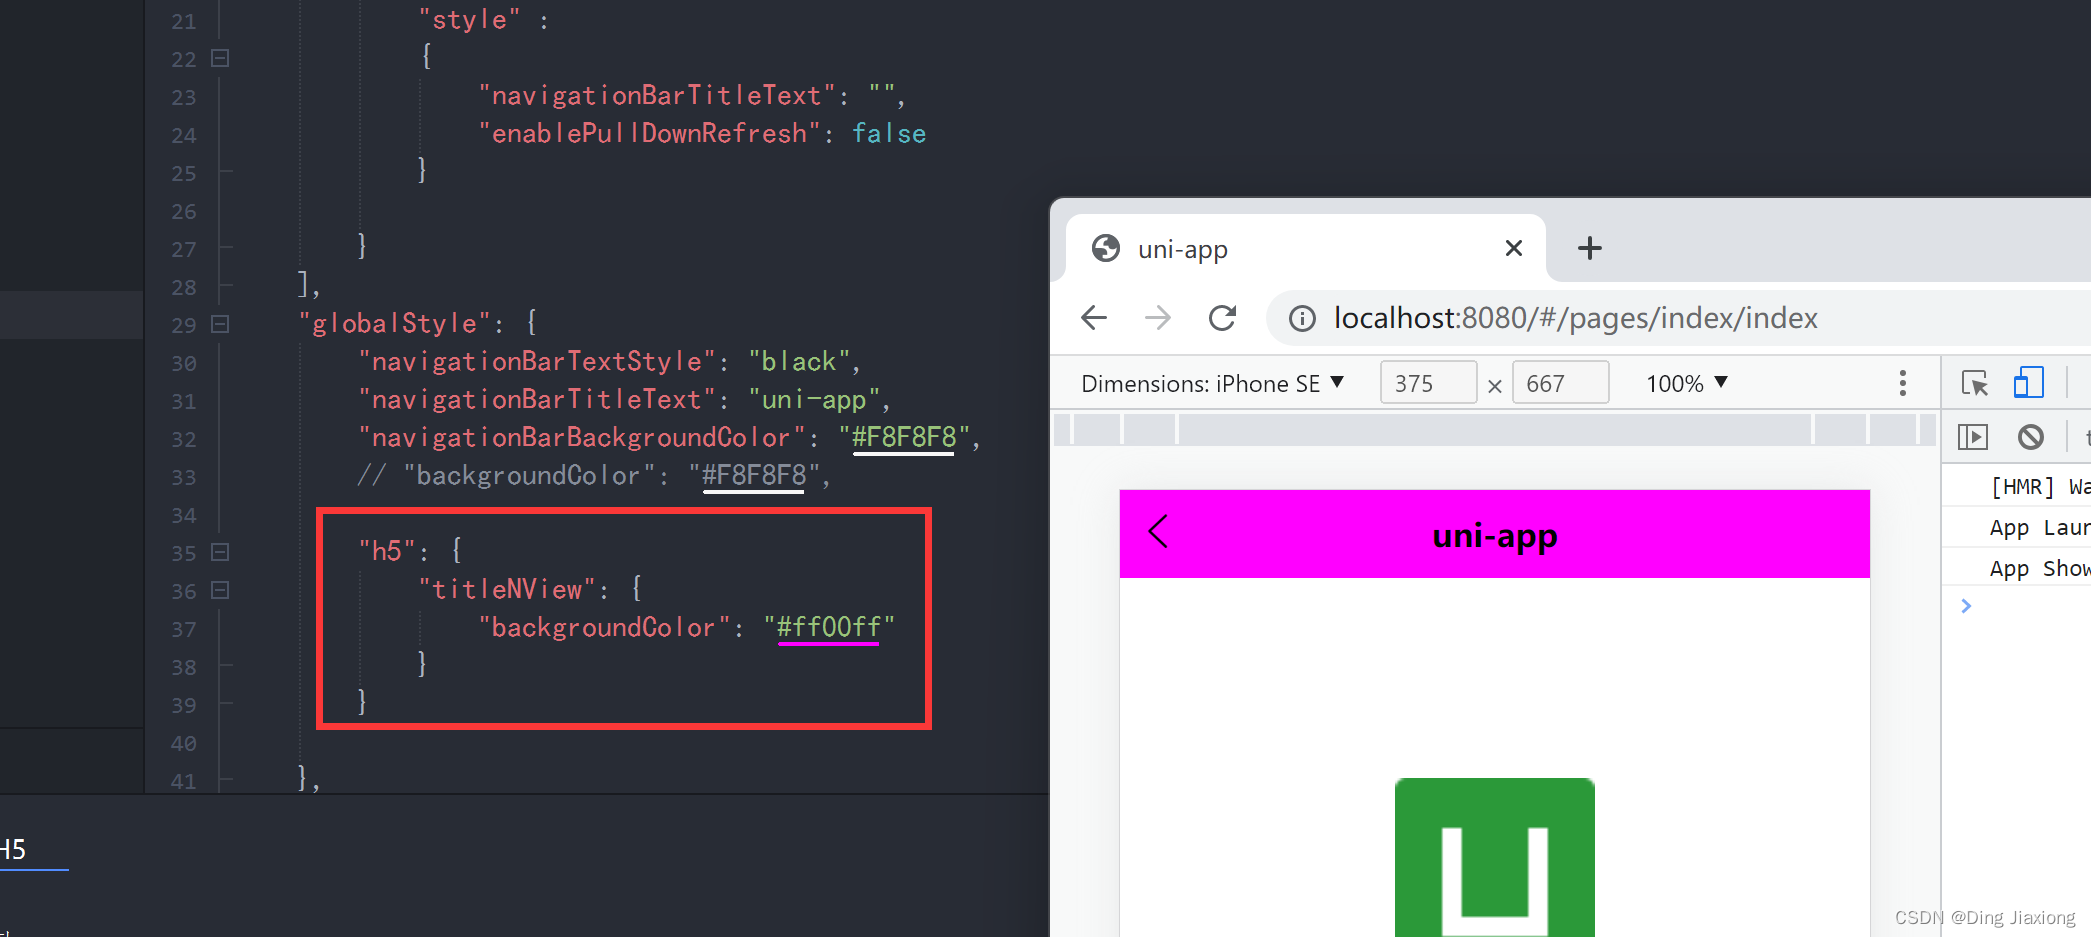Viewport: 2091px width, 937px height.
Task: Click the uni-app title in navigation bar
Action: coord(1495,536)
